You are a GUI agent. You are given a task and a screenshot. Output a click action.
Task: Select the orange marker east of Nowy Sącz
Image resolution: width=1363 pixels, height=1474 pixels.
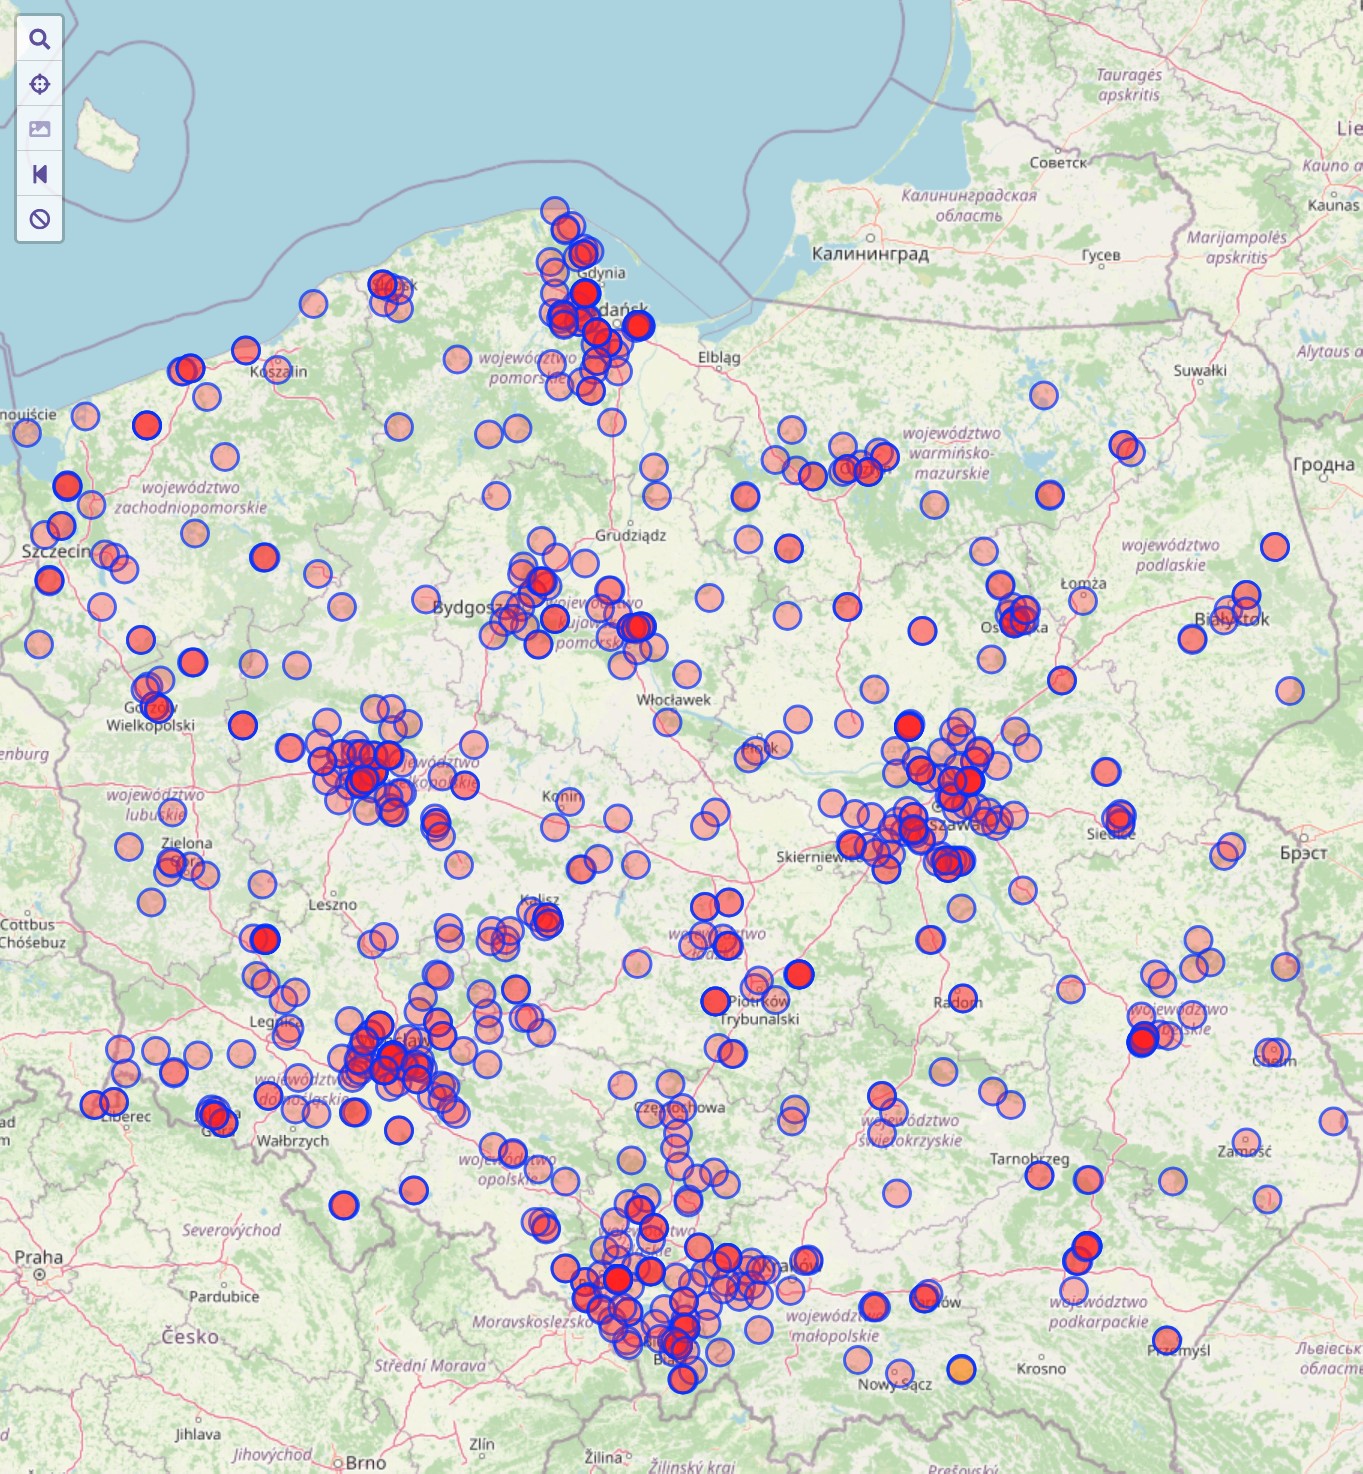pyautogui.click(x=961, y=1369)
